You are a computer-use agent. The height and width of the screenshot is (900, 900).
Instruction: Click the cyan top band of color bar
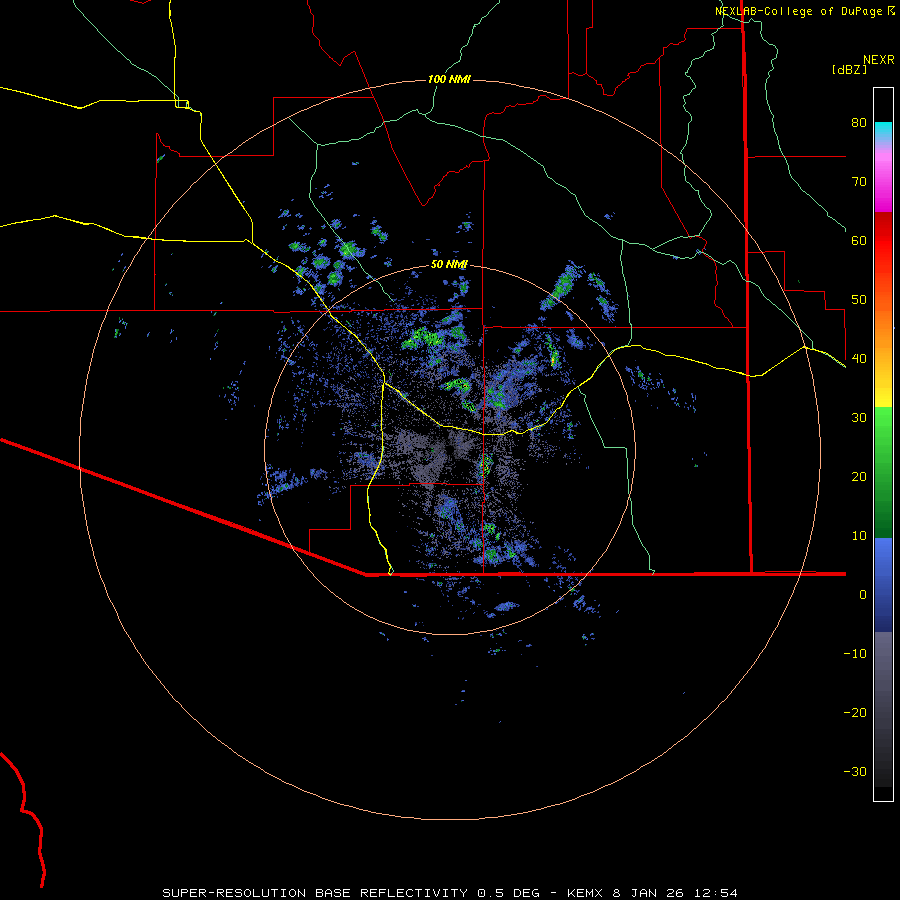[883, 129]
